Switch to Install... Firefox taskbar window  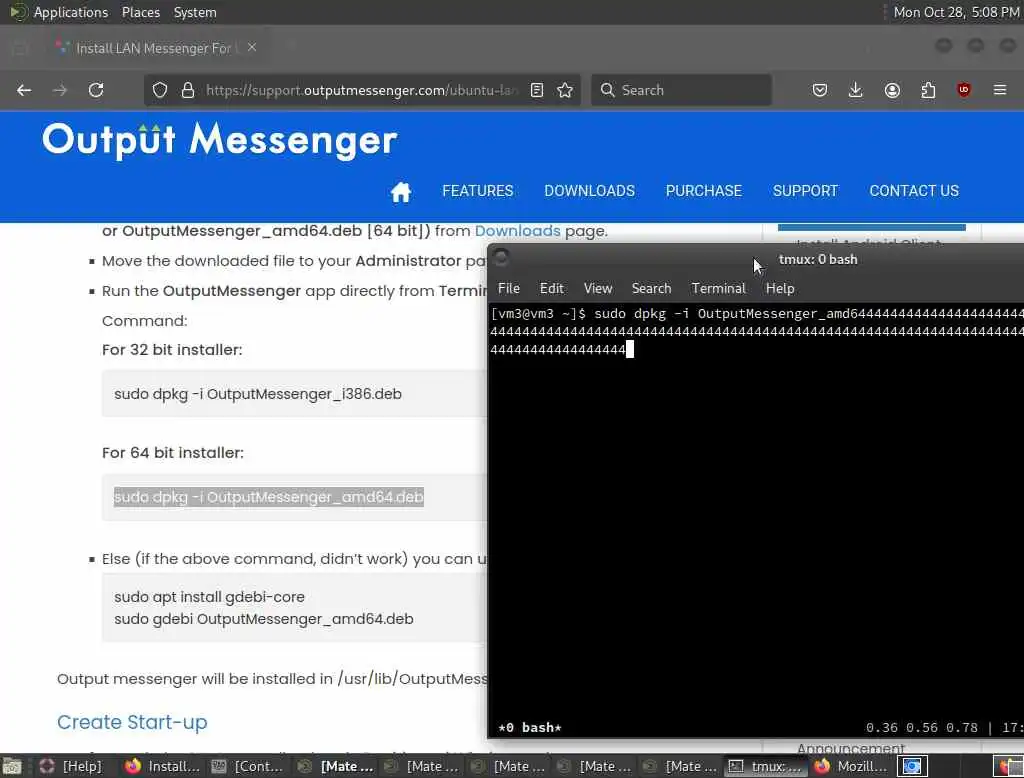click(x=163, y=766)
